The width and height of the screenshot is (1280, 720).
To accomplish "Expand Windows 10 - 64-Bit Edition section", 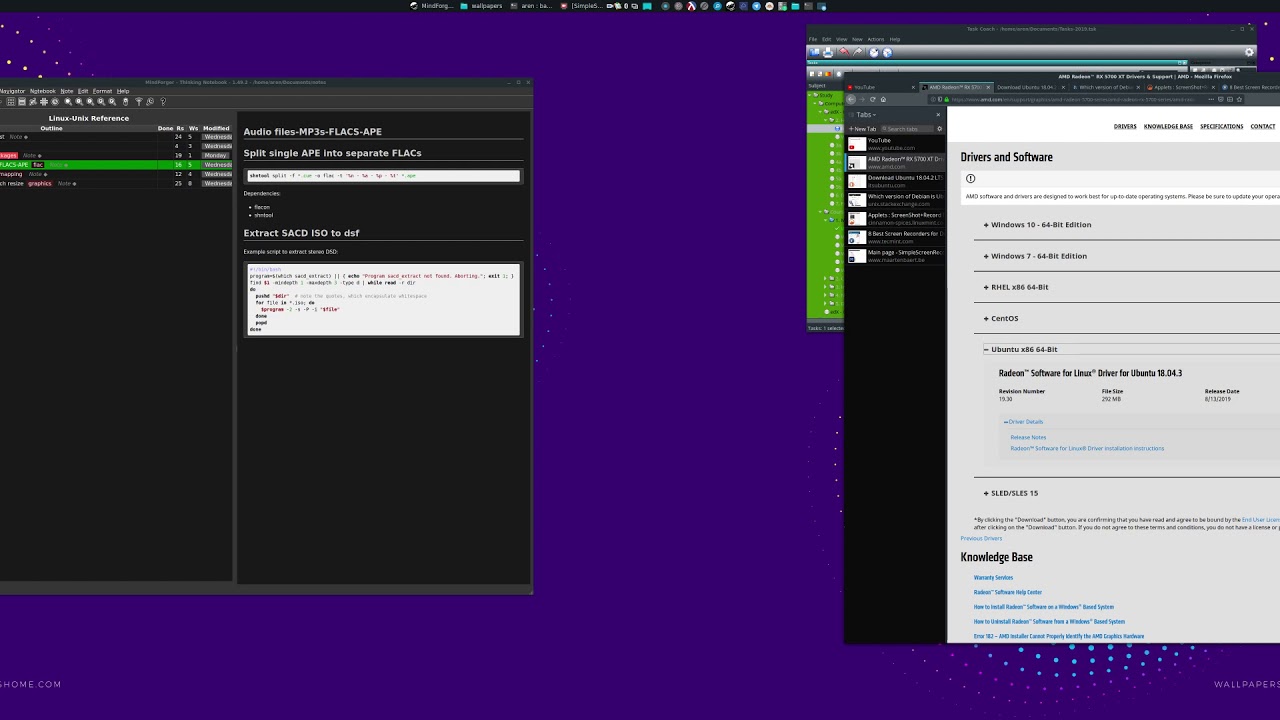I will coord(1037,225).
